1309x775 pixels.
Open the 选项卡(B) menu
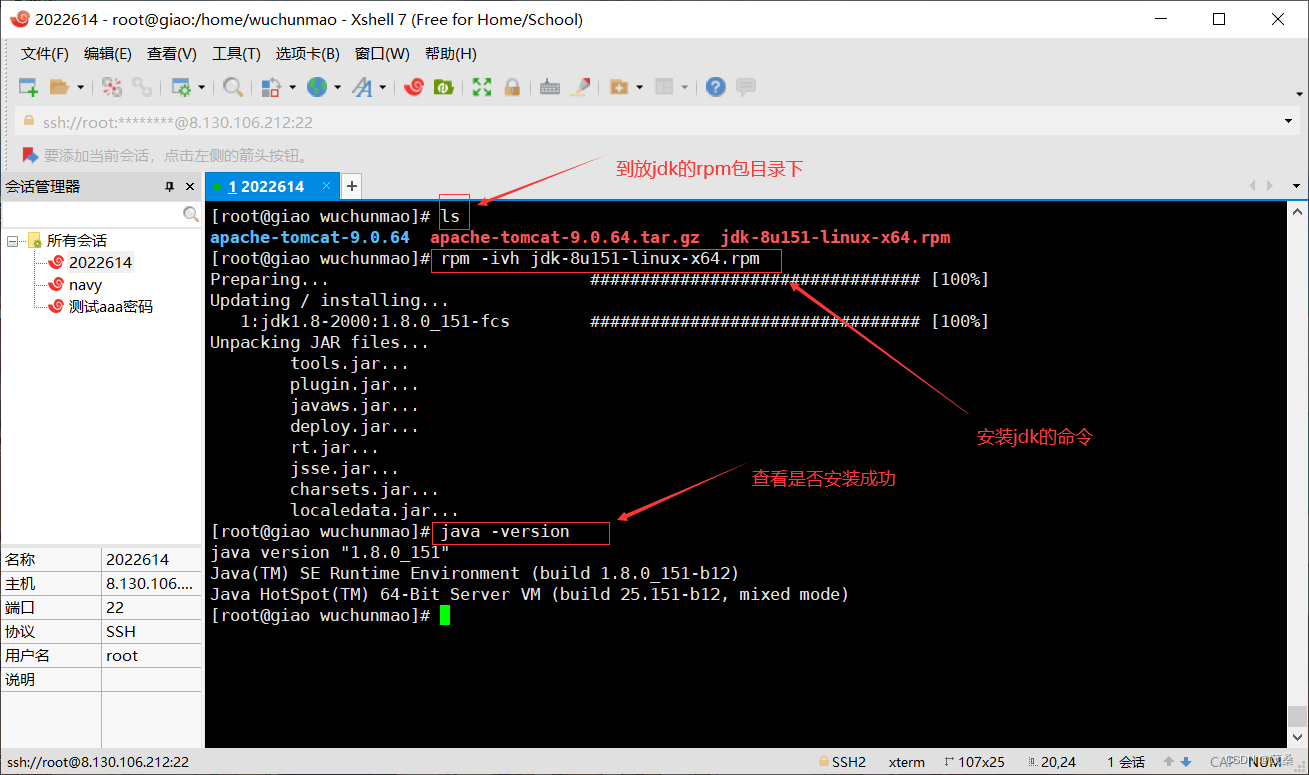click(x=308, y=53)
